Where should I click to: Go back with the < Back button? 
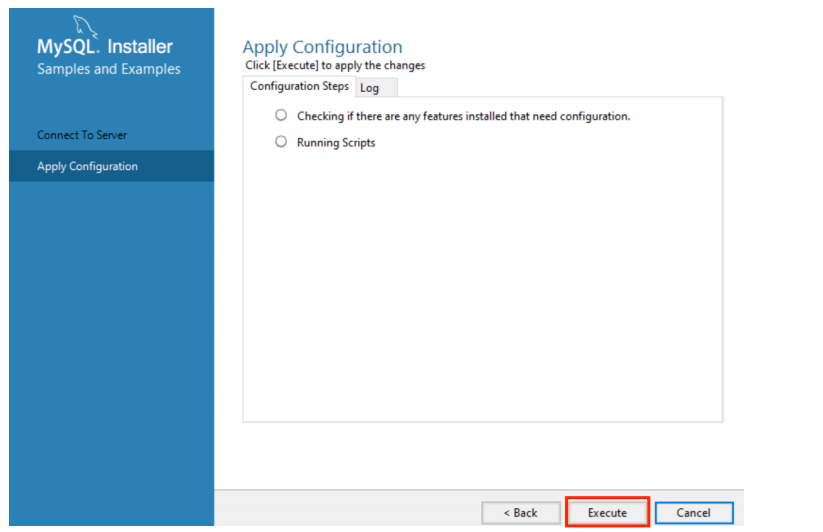tap(521, 513)
